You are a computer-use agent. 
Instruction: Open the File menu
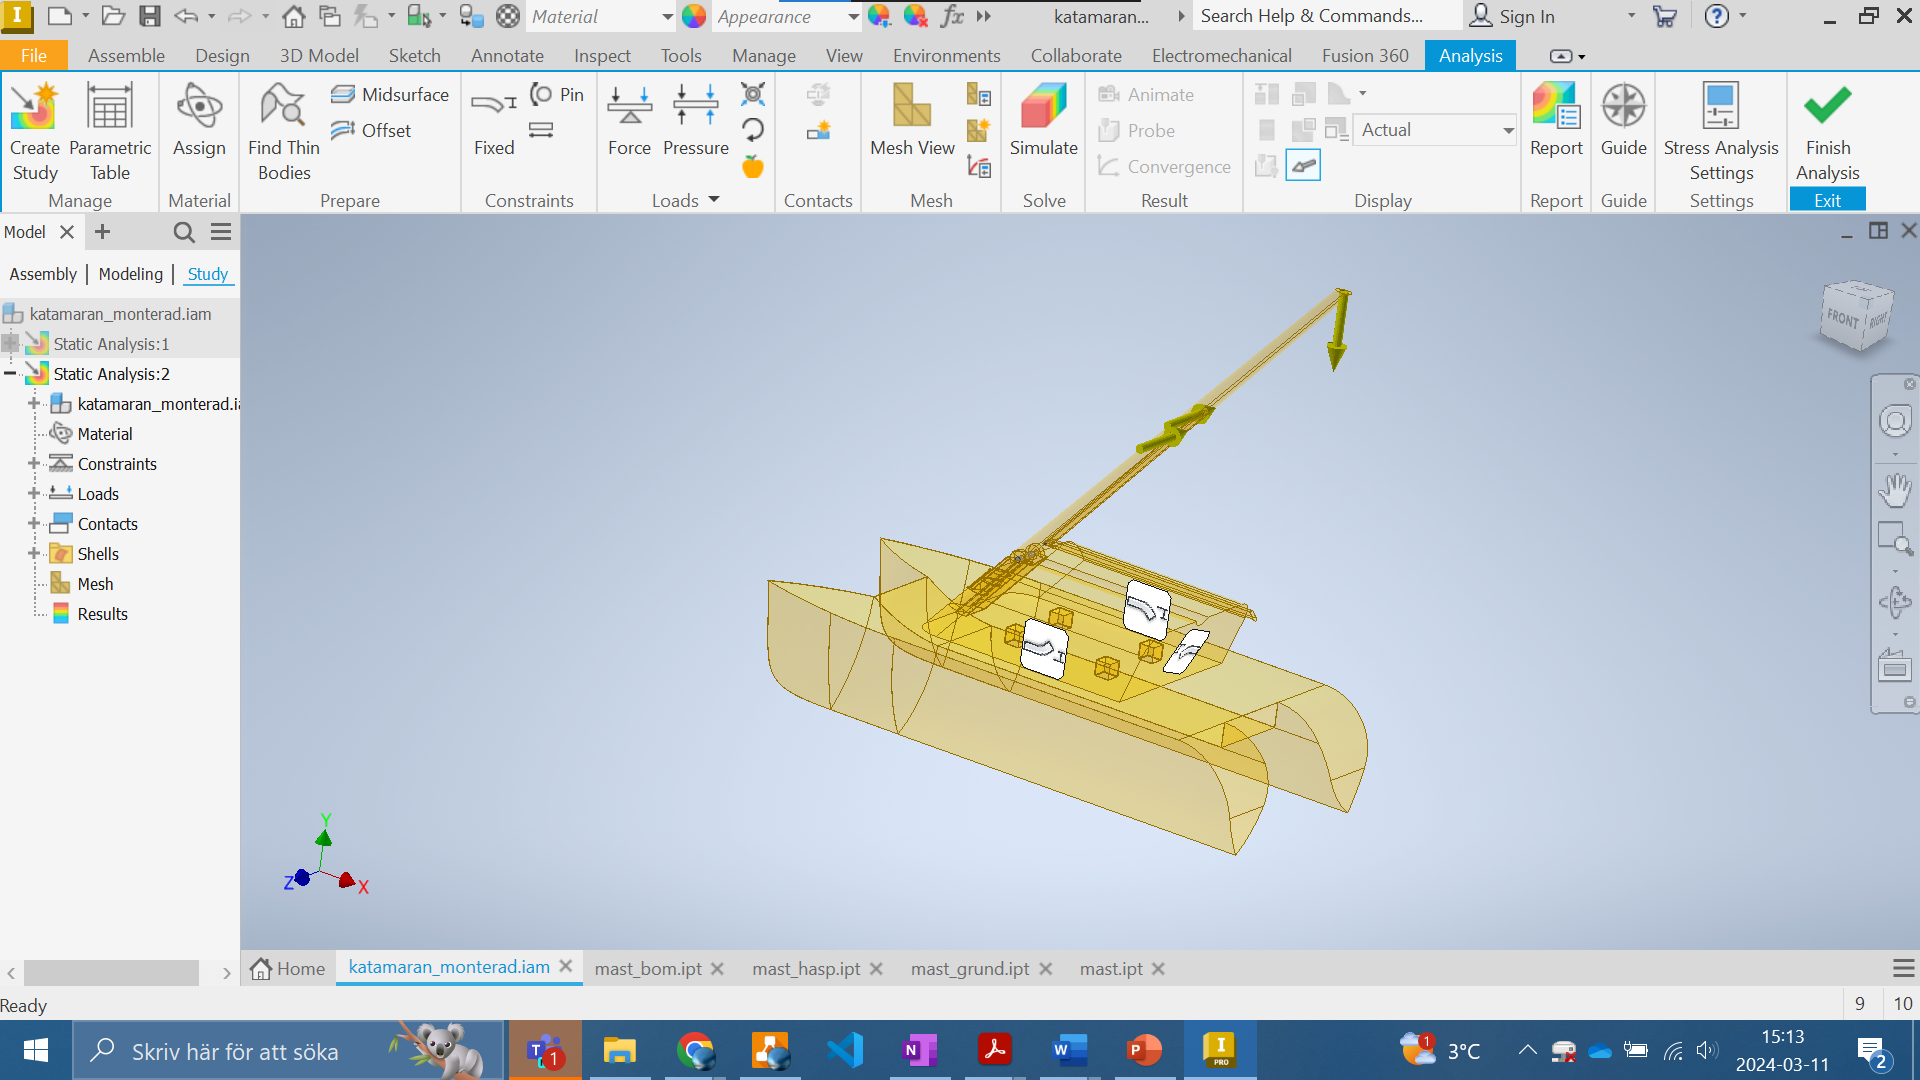click(34, 56)
